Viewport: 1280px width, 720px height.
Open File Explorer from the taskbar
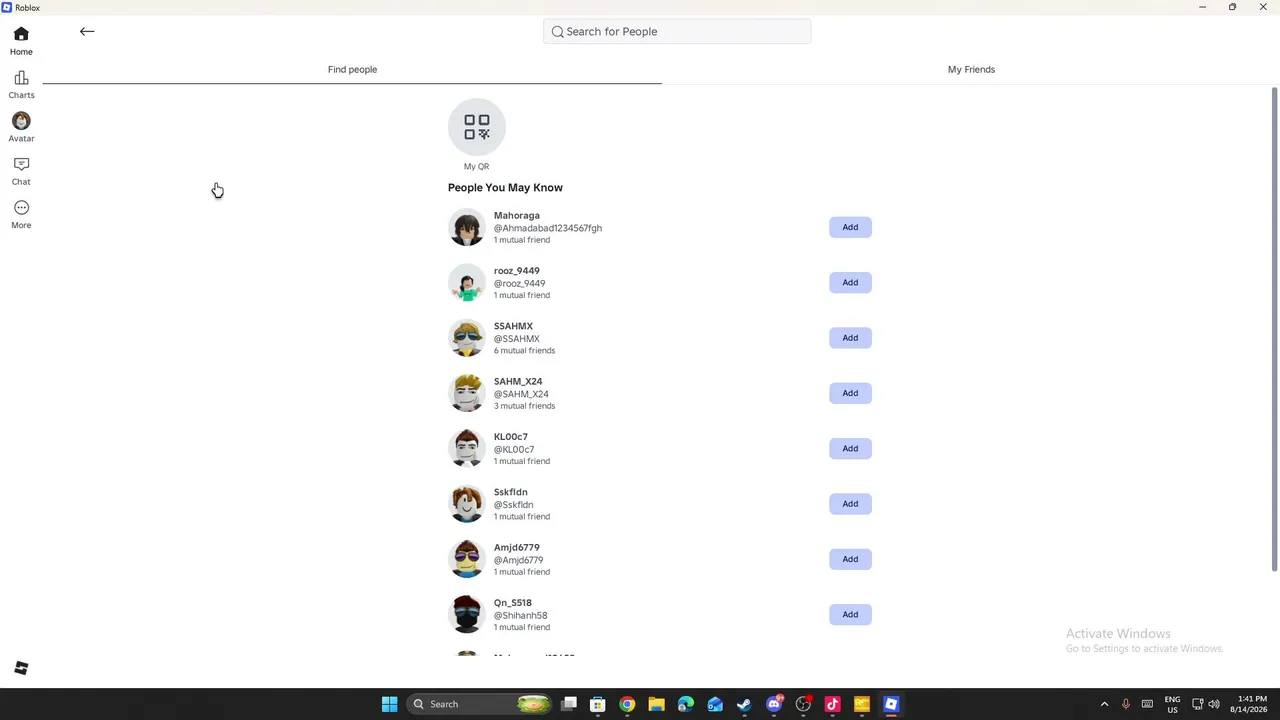656,704
